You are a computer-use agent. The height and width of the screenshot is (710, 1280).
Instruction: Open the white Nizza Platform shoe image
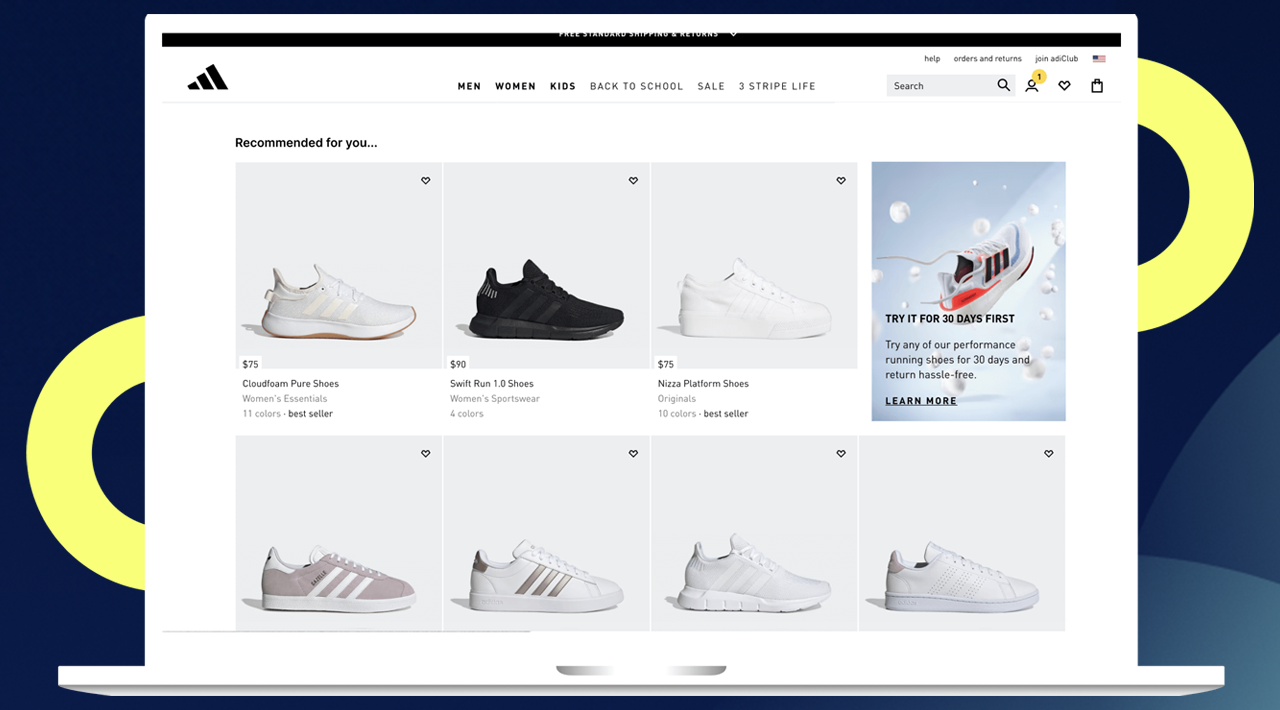point(754,266)
